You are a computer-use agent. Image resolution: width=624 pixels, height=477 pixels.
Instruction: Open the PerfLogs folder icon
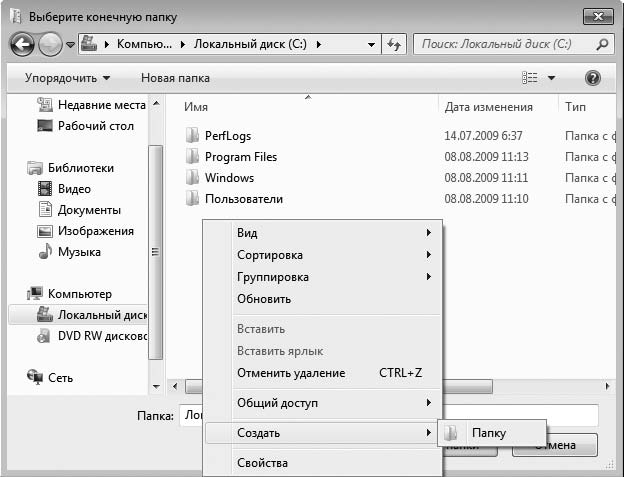[193, 135]
